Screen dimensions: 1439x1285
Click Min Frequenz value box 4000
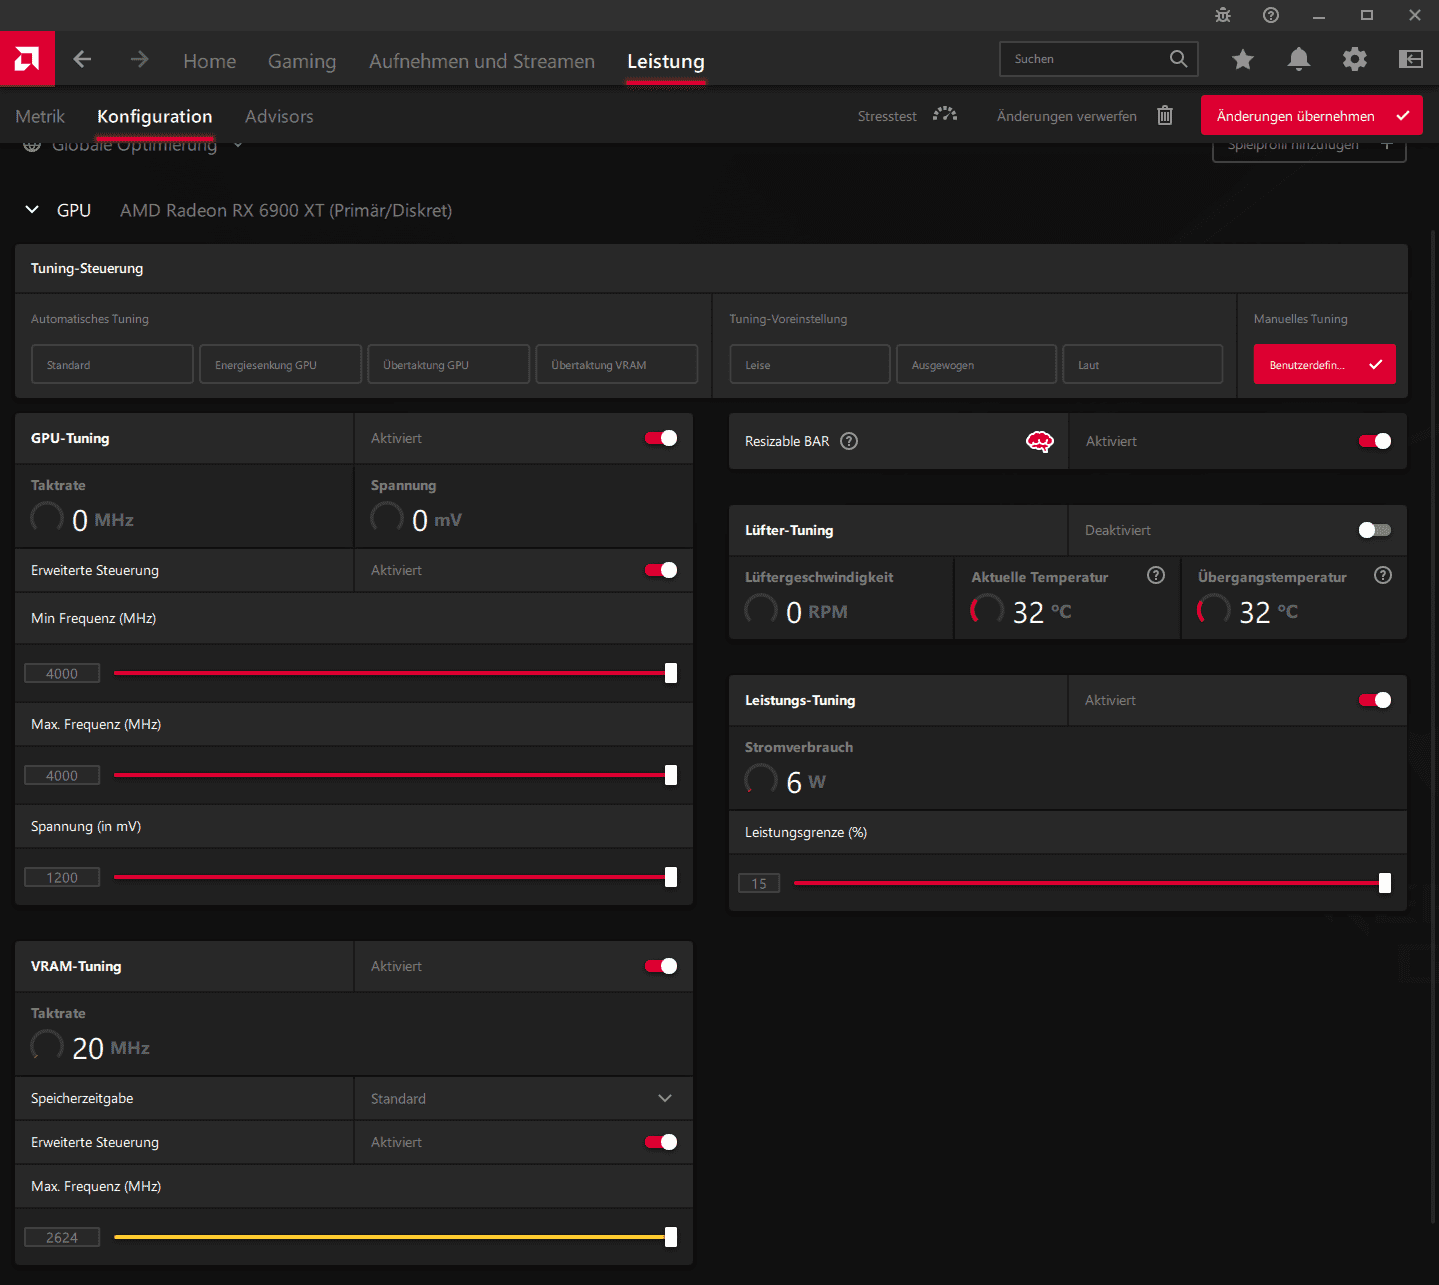62,673
